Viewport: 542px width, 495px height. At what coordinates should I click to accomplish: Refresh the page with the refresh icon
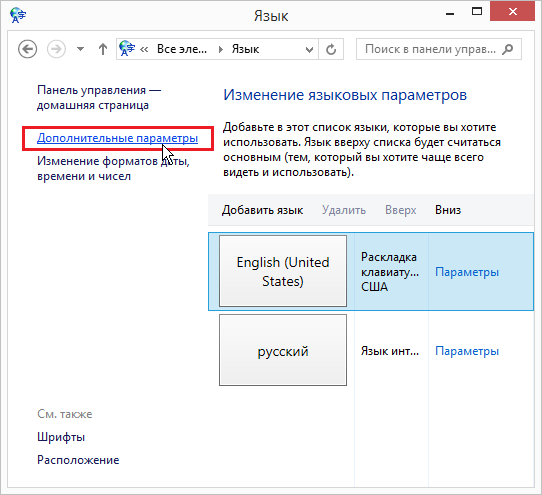pos(331,49)
